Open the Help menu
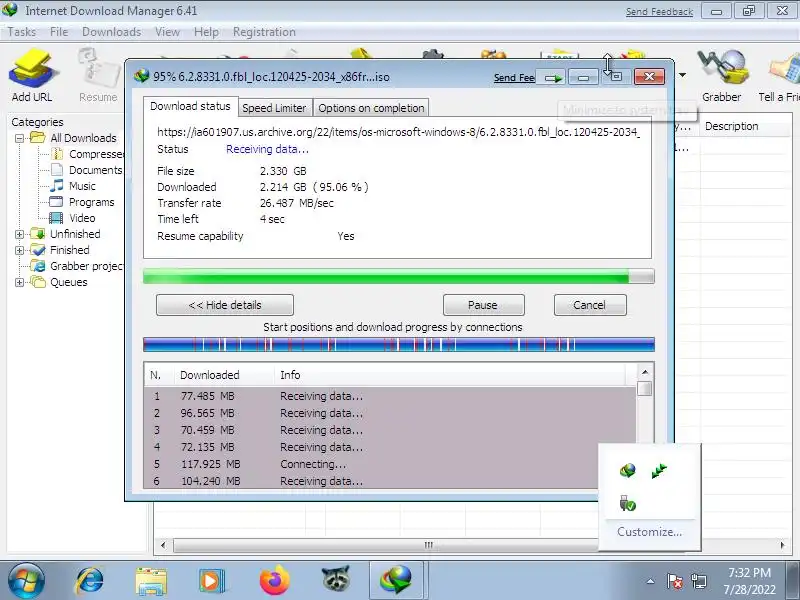 pos(206,32)
